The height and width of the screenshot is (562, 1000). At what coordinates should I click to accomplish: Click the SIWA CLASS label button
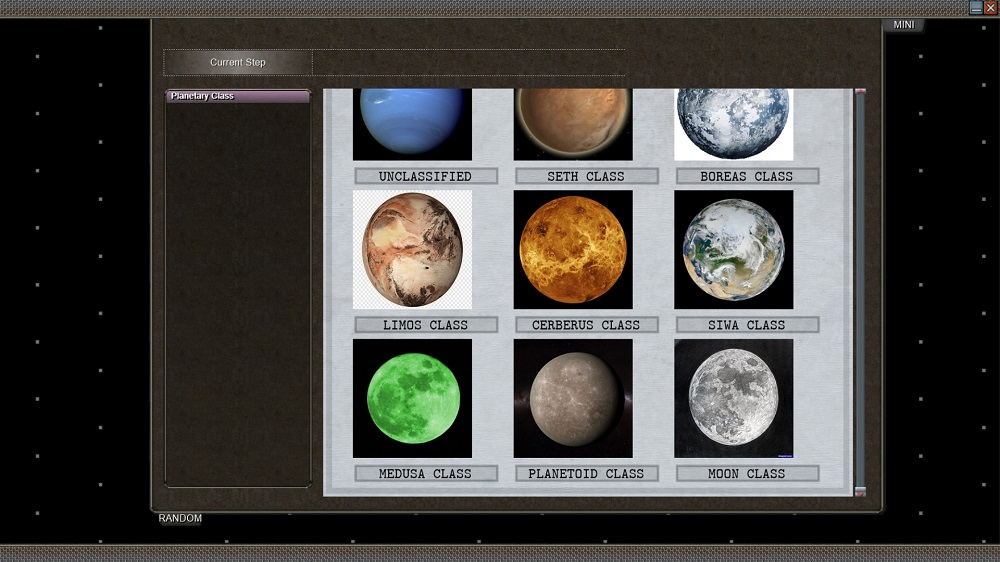pyautogui.click(x=747, y=325)
